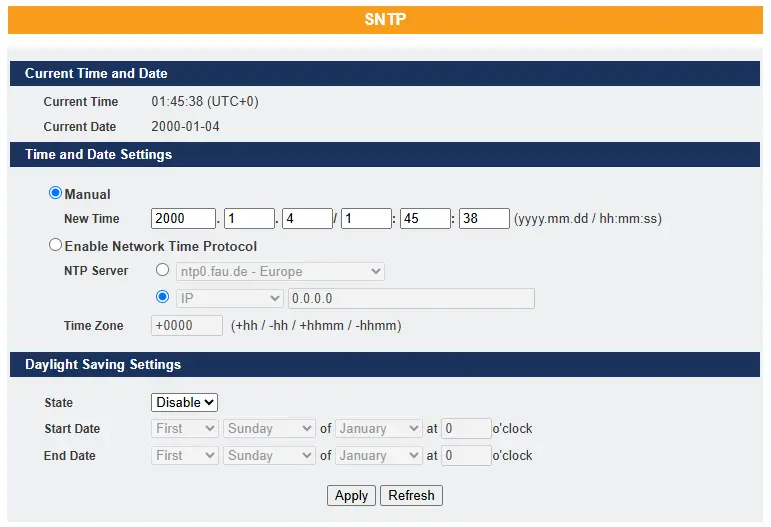Focus the New Time seconds field

484,218
